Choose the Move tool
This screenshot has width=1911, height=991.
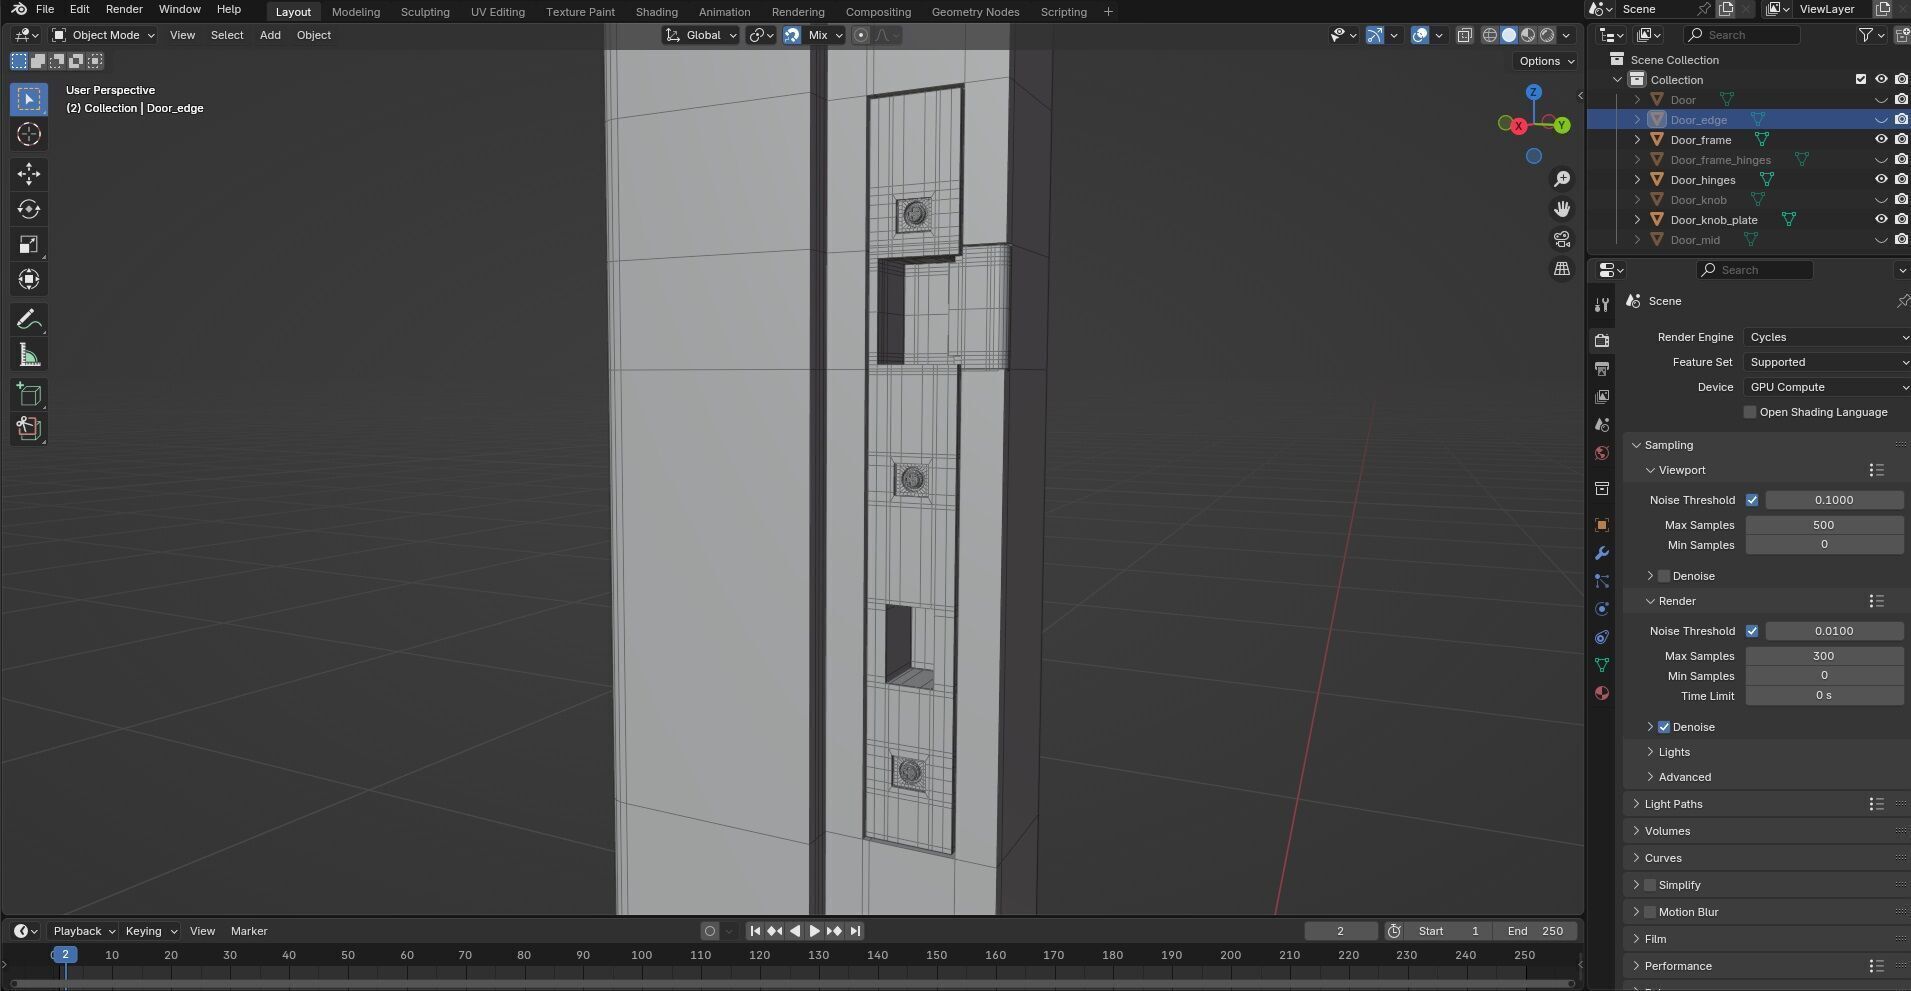click(x=29, y=174)
